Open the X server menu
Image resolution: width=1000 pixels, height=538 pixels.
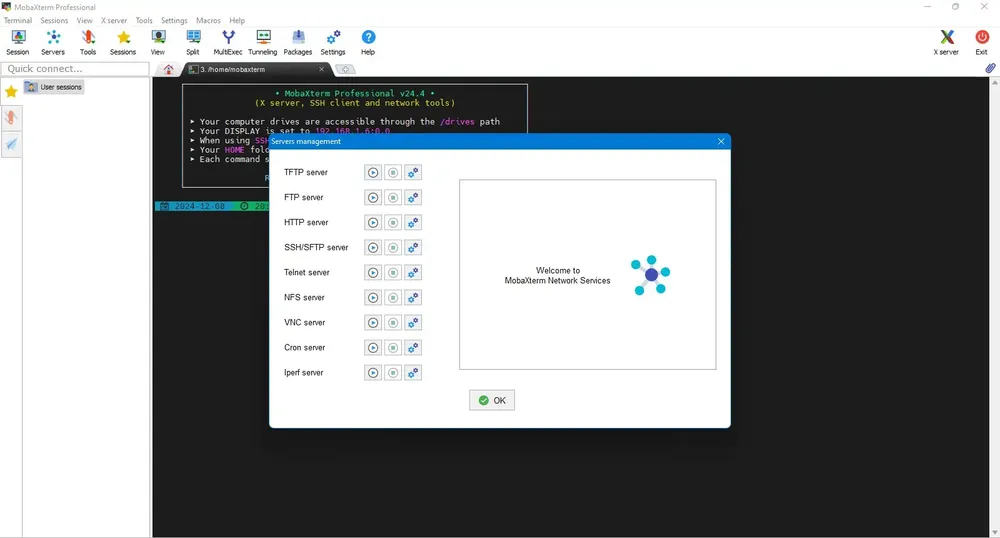[114, 20]
